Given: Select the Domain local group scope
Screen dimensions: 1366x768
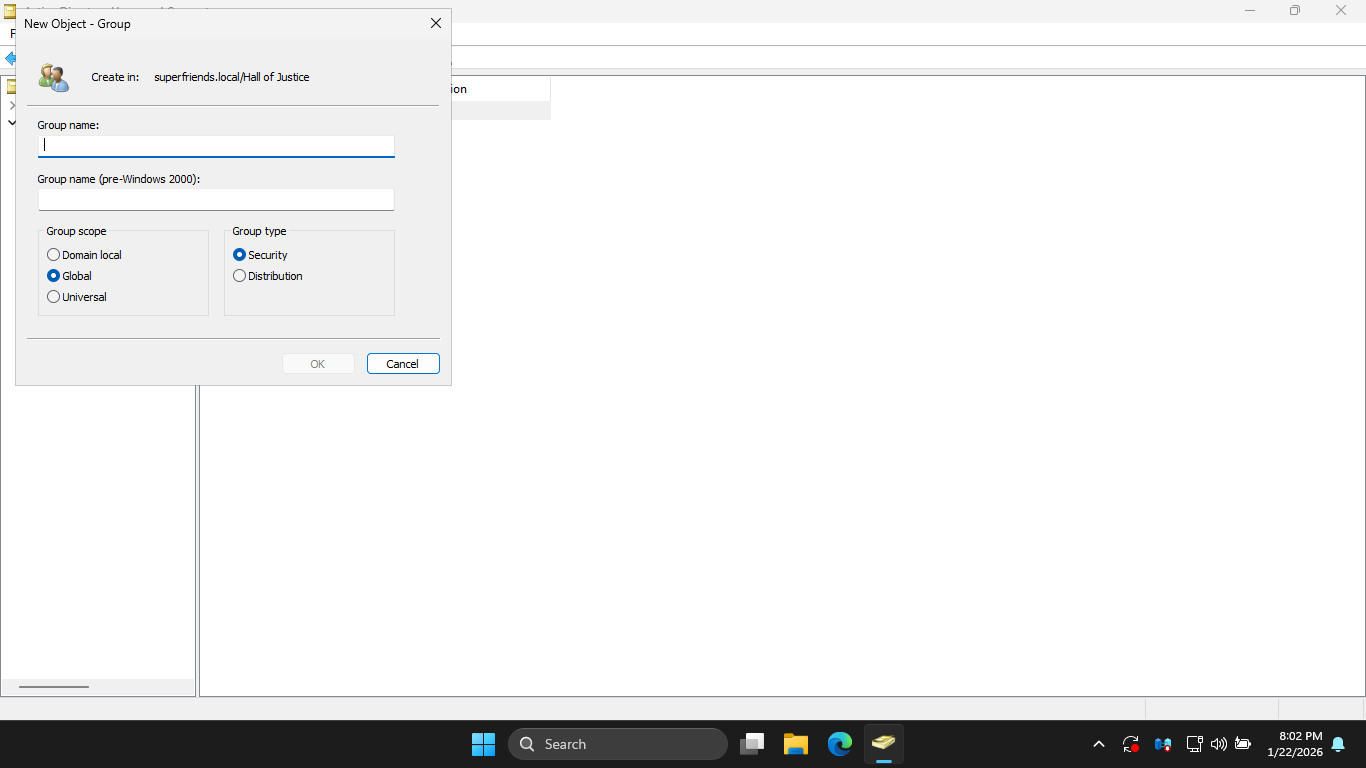Looking at the screenshot, I should tap(54, 255).
